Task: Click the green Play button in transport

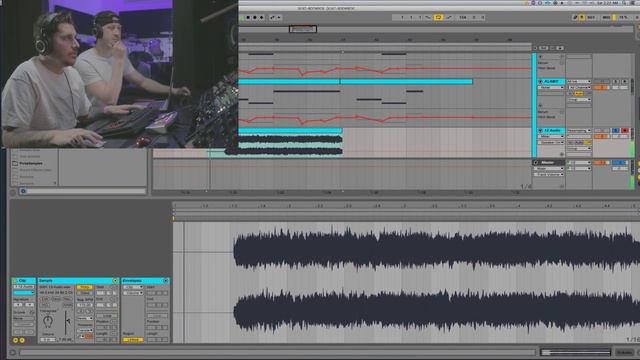Action: [x=242, y=18]
